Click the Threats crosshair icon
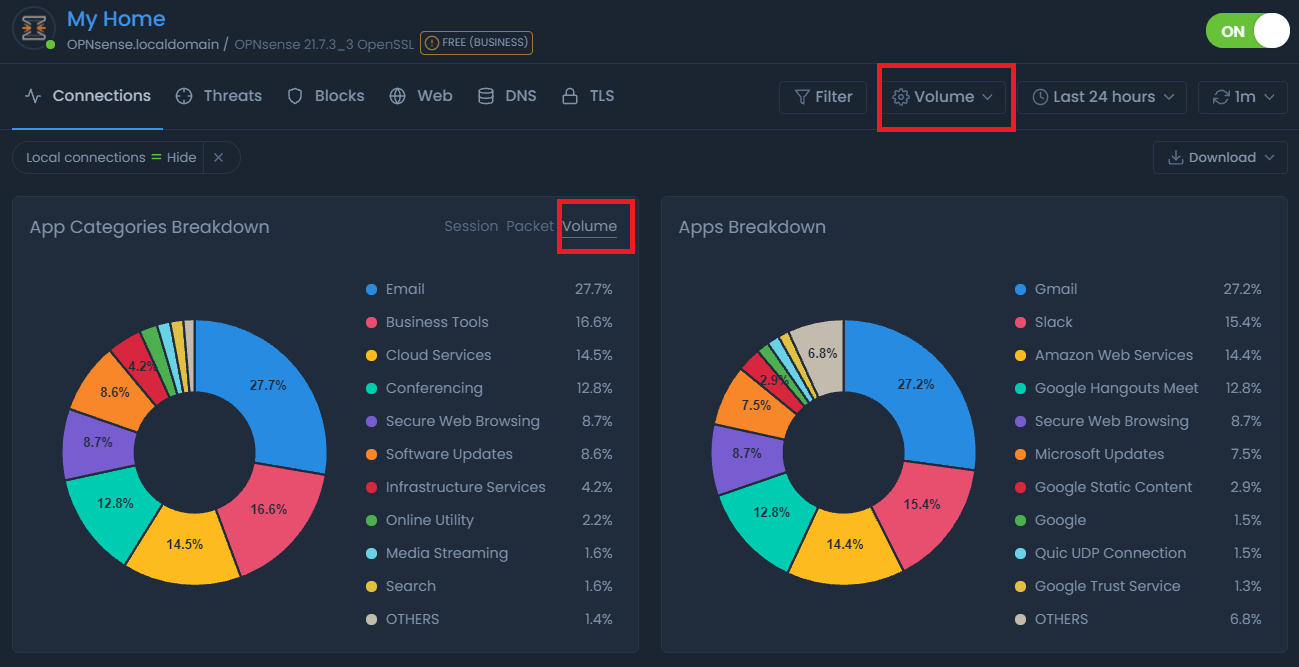1299x667 pixels. (184, 96)
